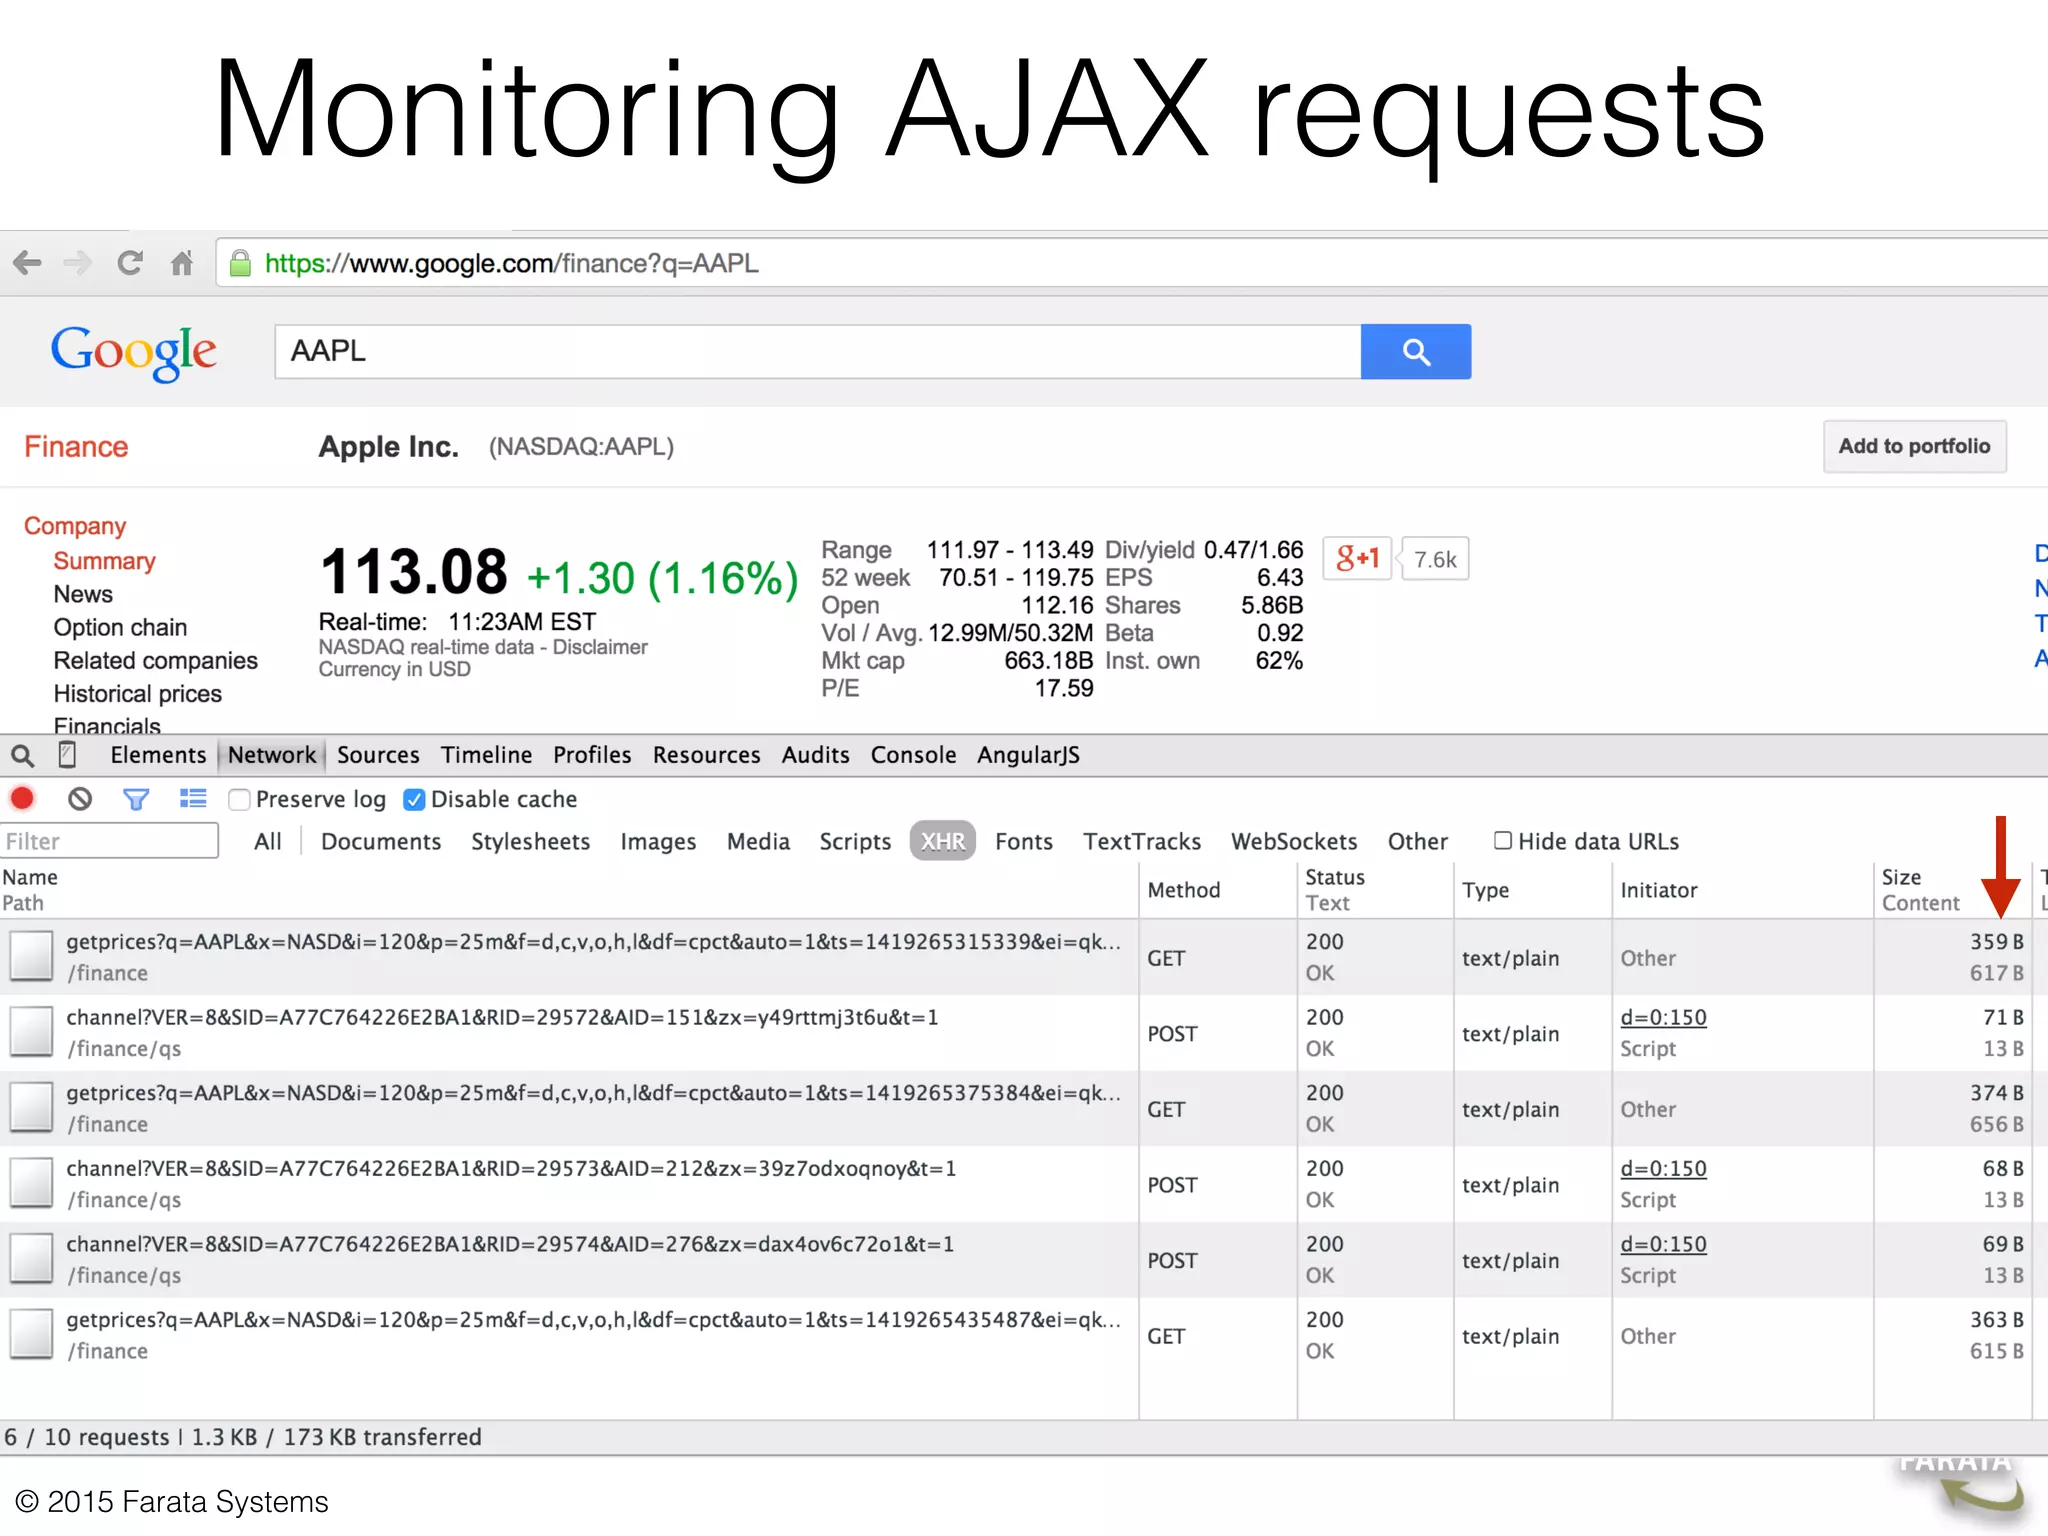Viewport: 2048px width, 1536px height.
Task: Click the red record network log button
Action: (x=22, y=799)
